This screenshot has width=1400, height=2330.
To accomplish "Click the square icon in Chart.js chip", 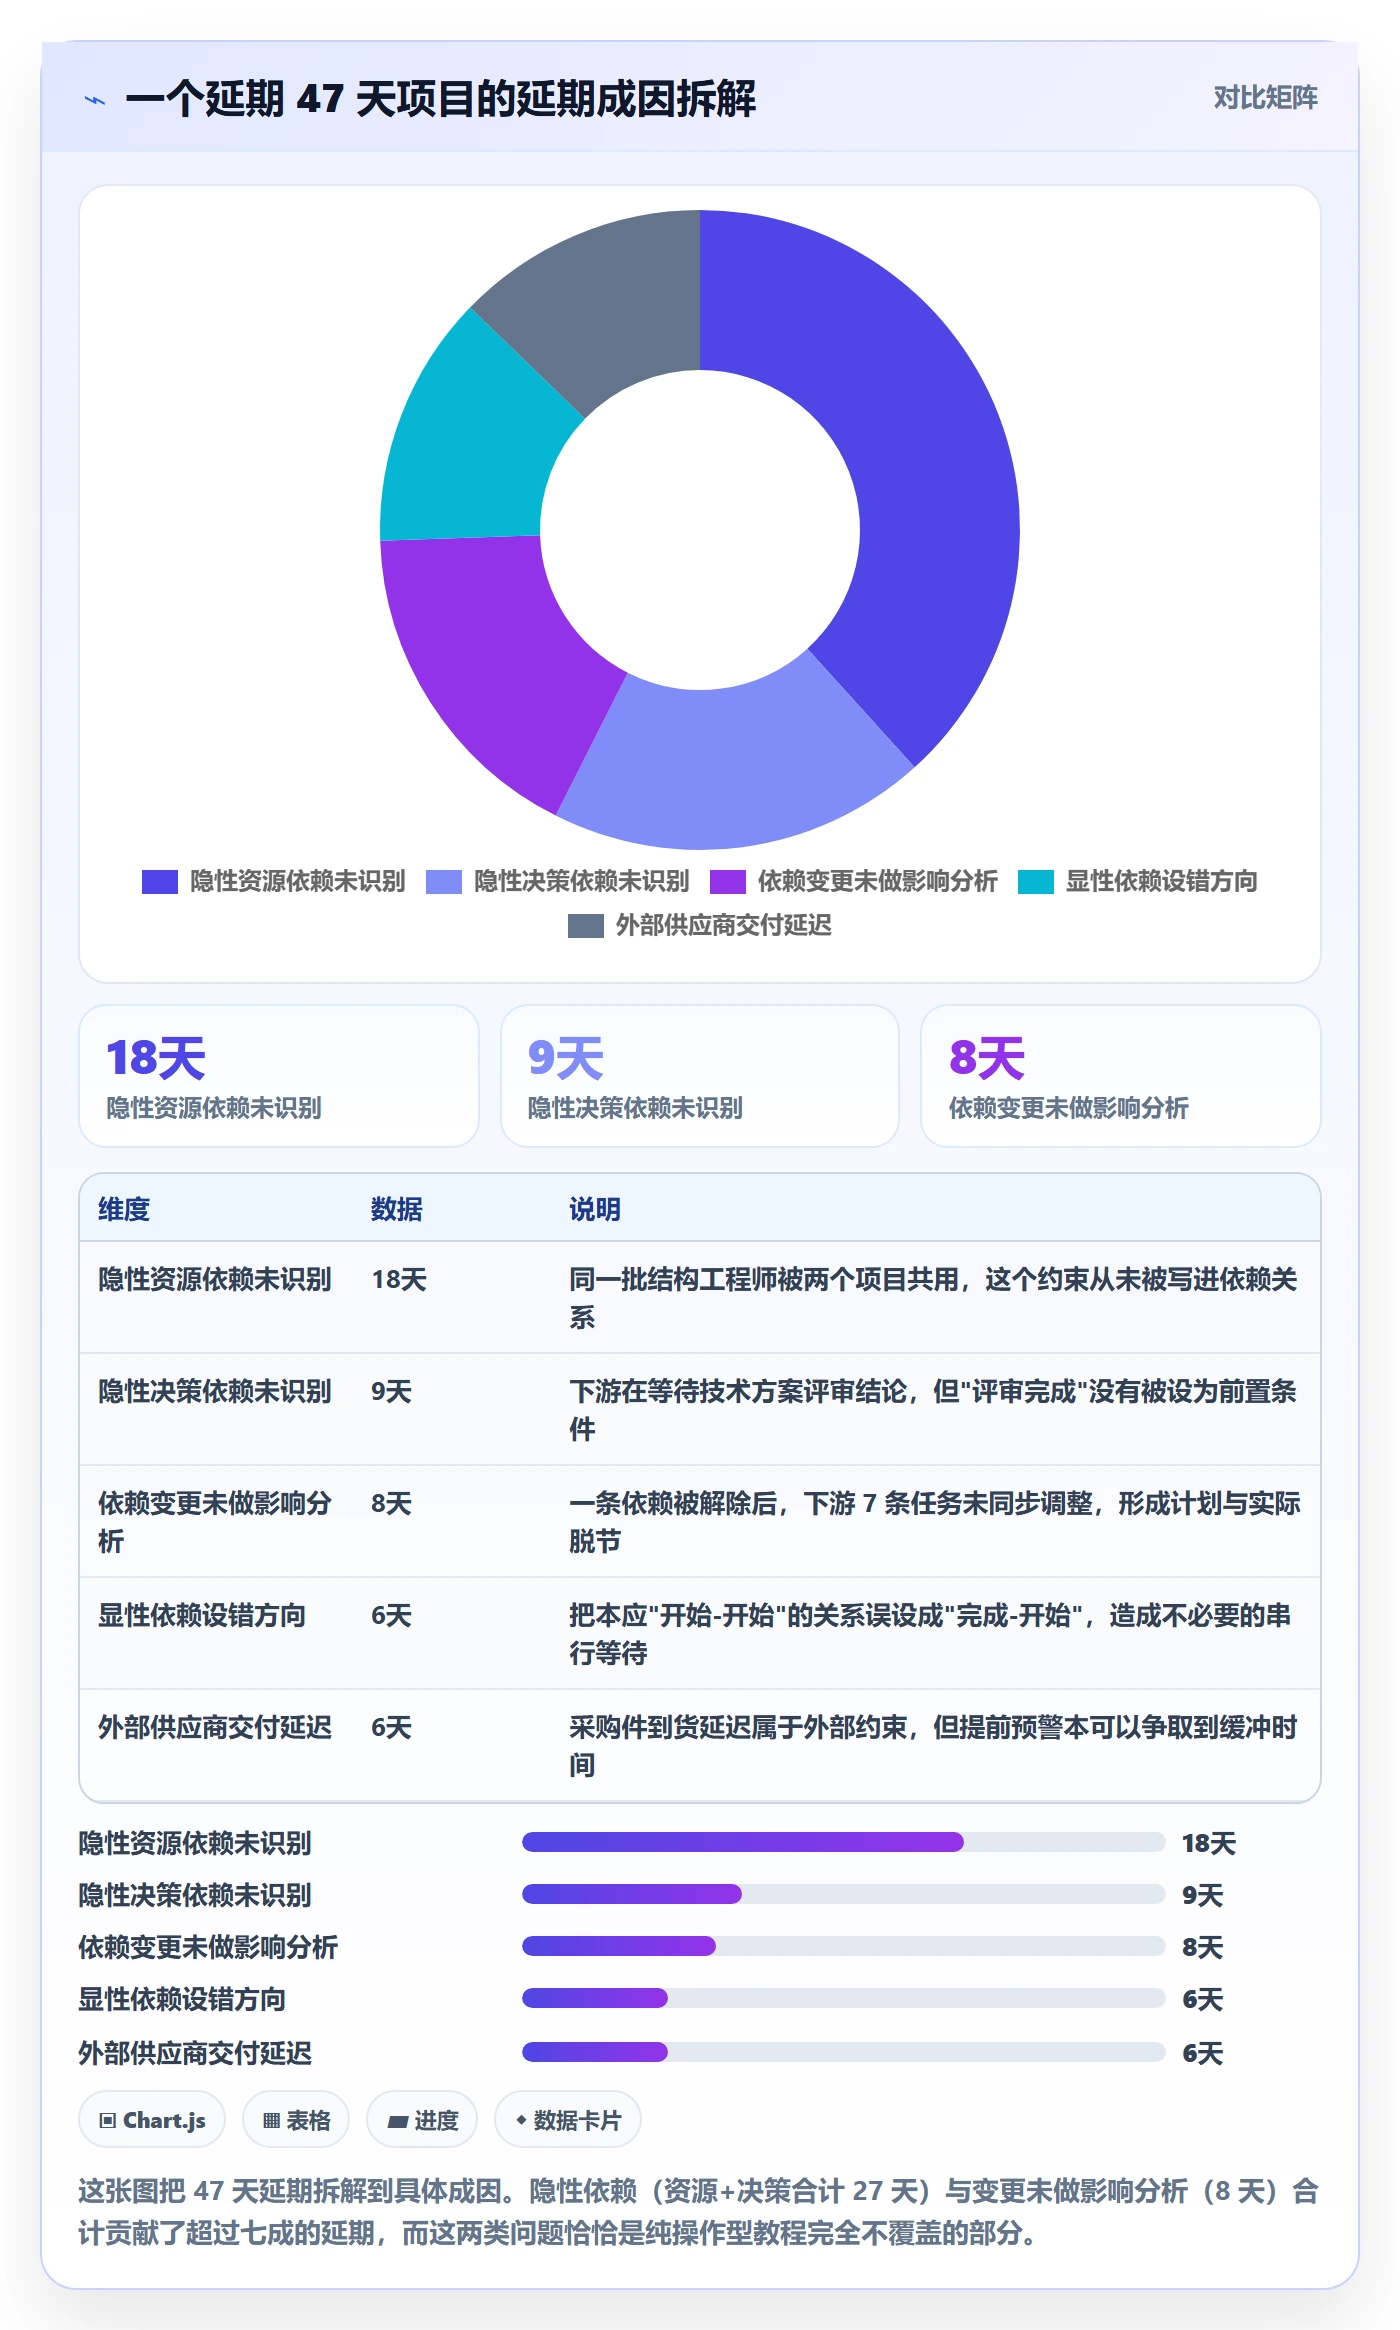I will click(x=108, y=2120).
